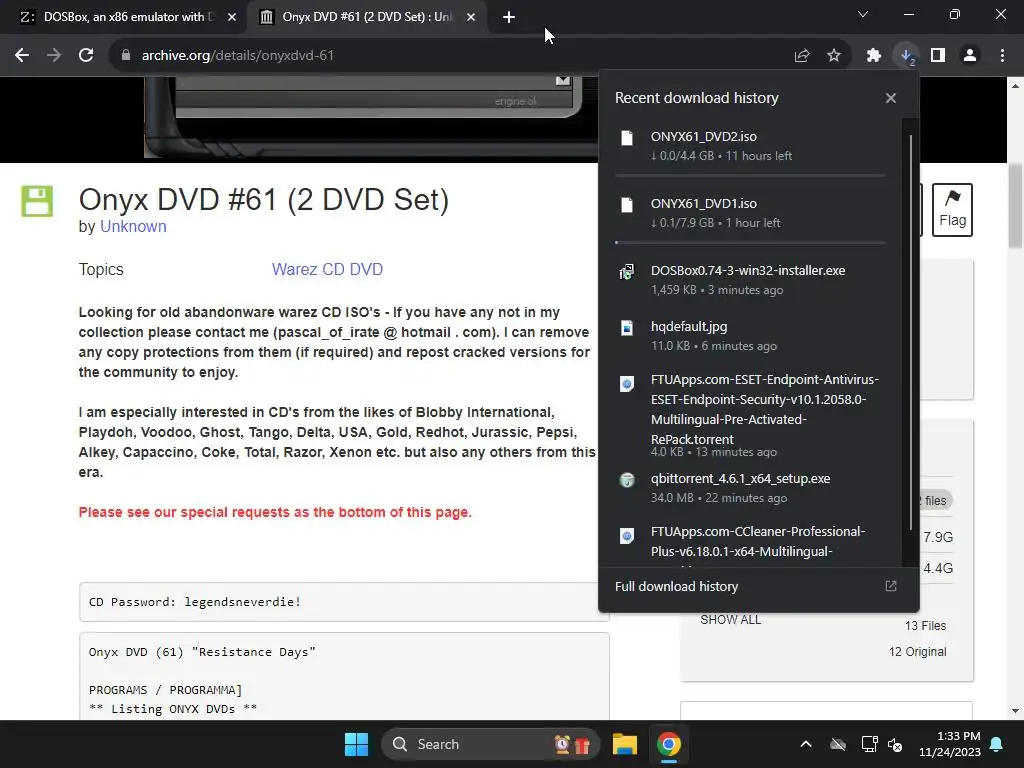Open Chrome three-dot menu
Image resolution: width=1024 pixels, height=768 pixels.
coord(1002,56)
